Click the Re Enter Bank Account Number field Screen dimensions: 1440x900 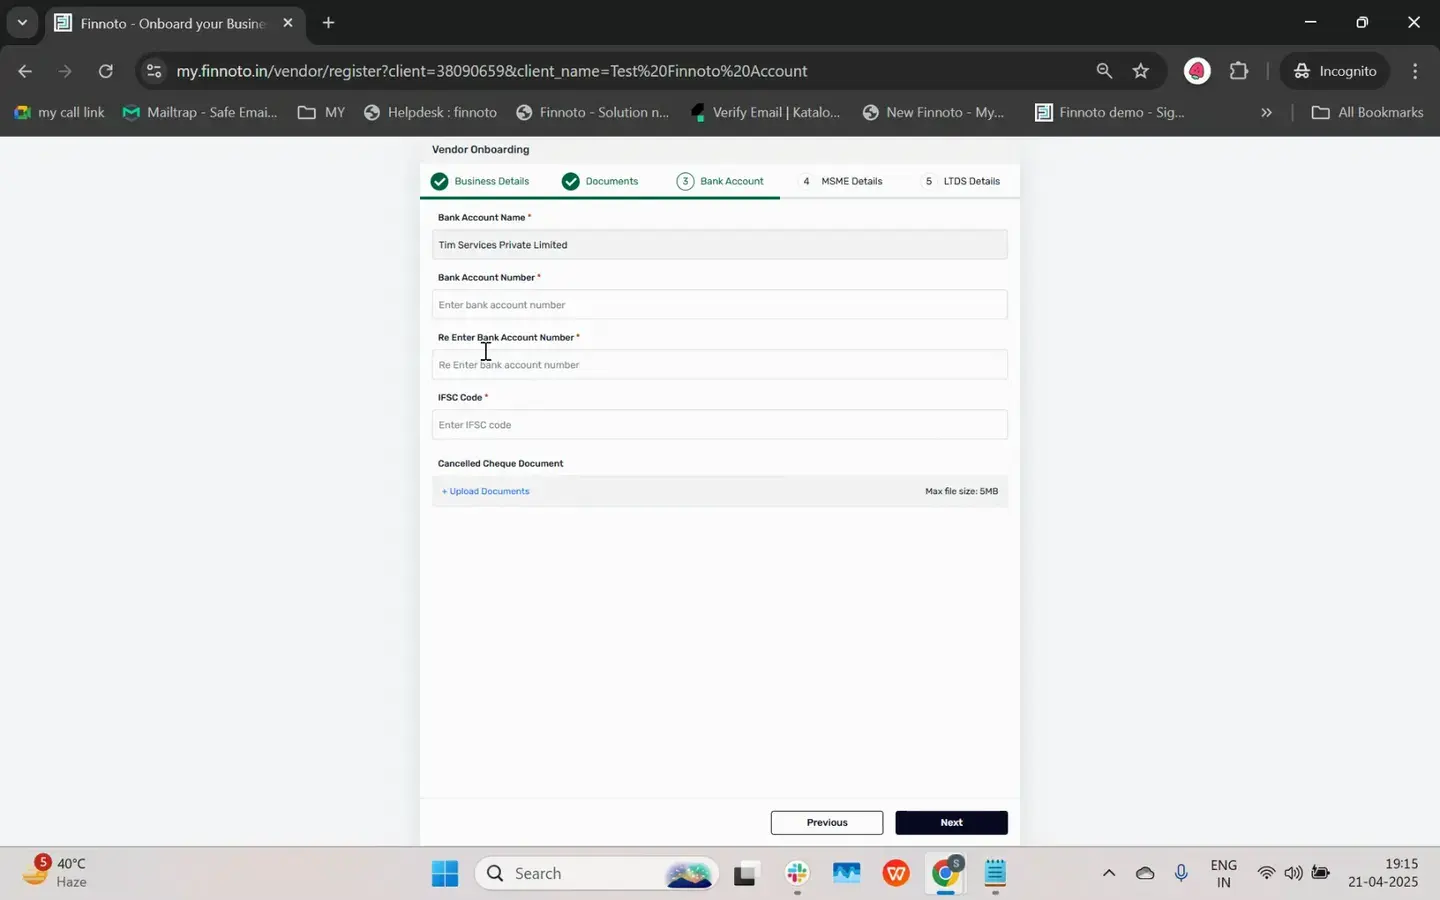tap(719, 365)
